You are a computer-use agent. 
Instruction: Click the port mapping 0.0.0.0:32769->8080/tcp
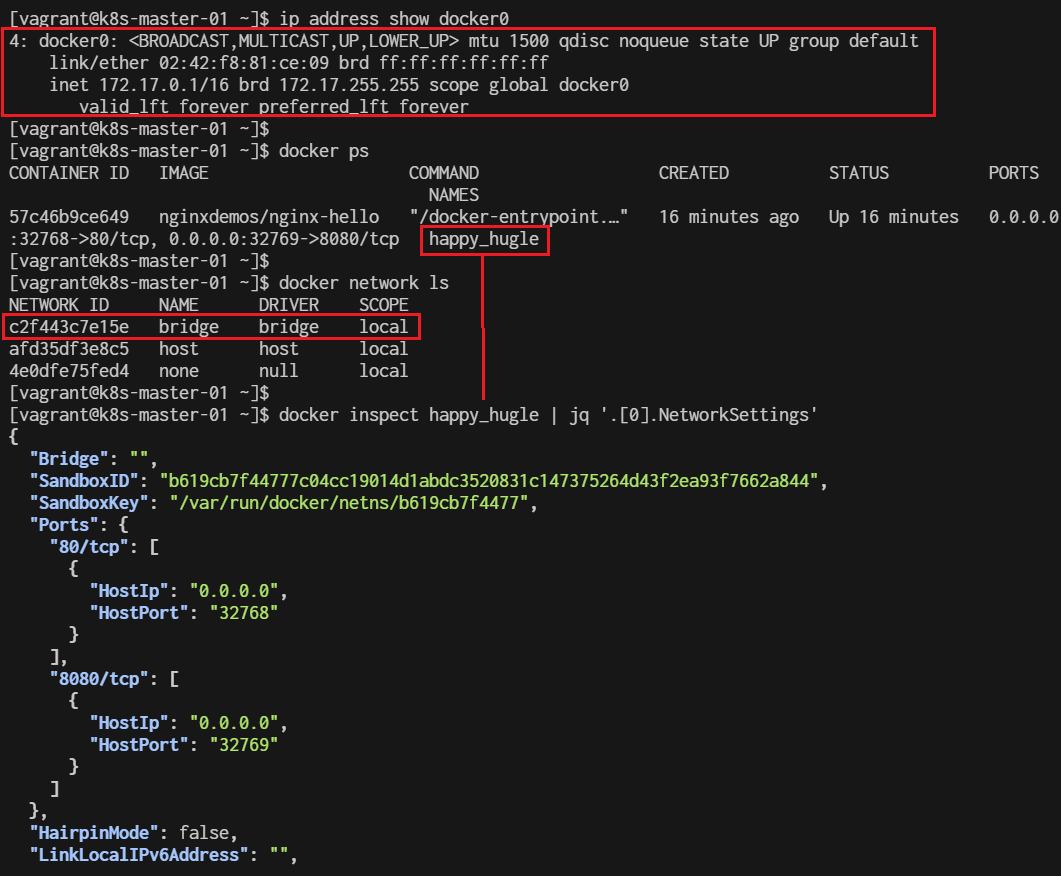(x=284, y=239)
